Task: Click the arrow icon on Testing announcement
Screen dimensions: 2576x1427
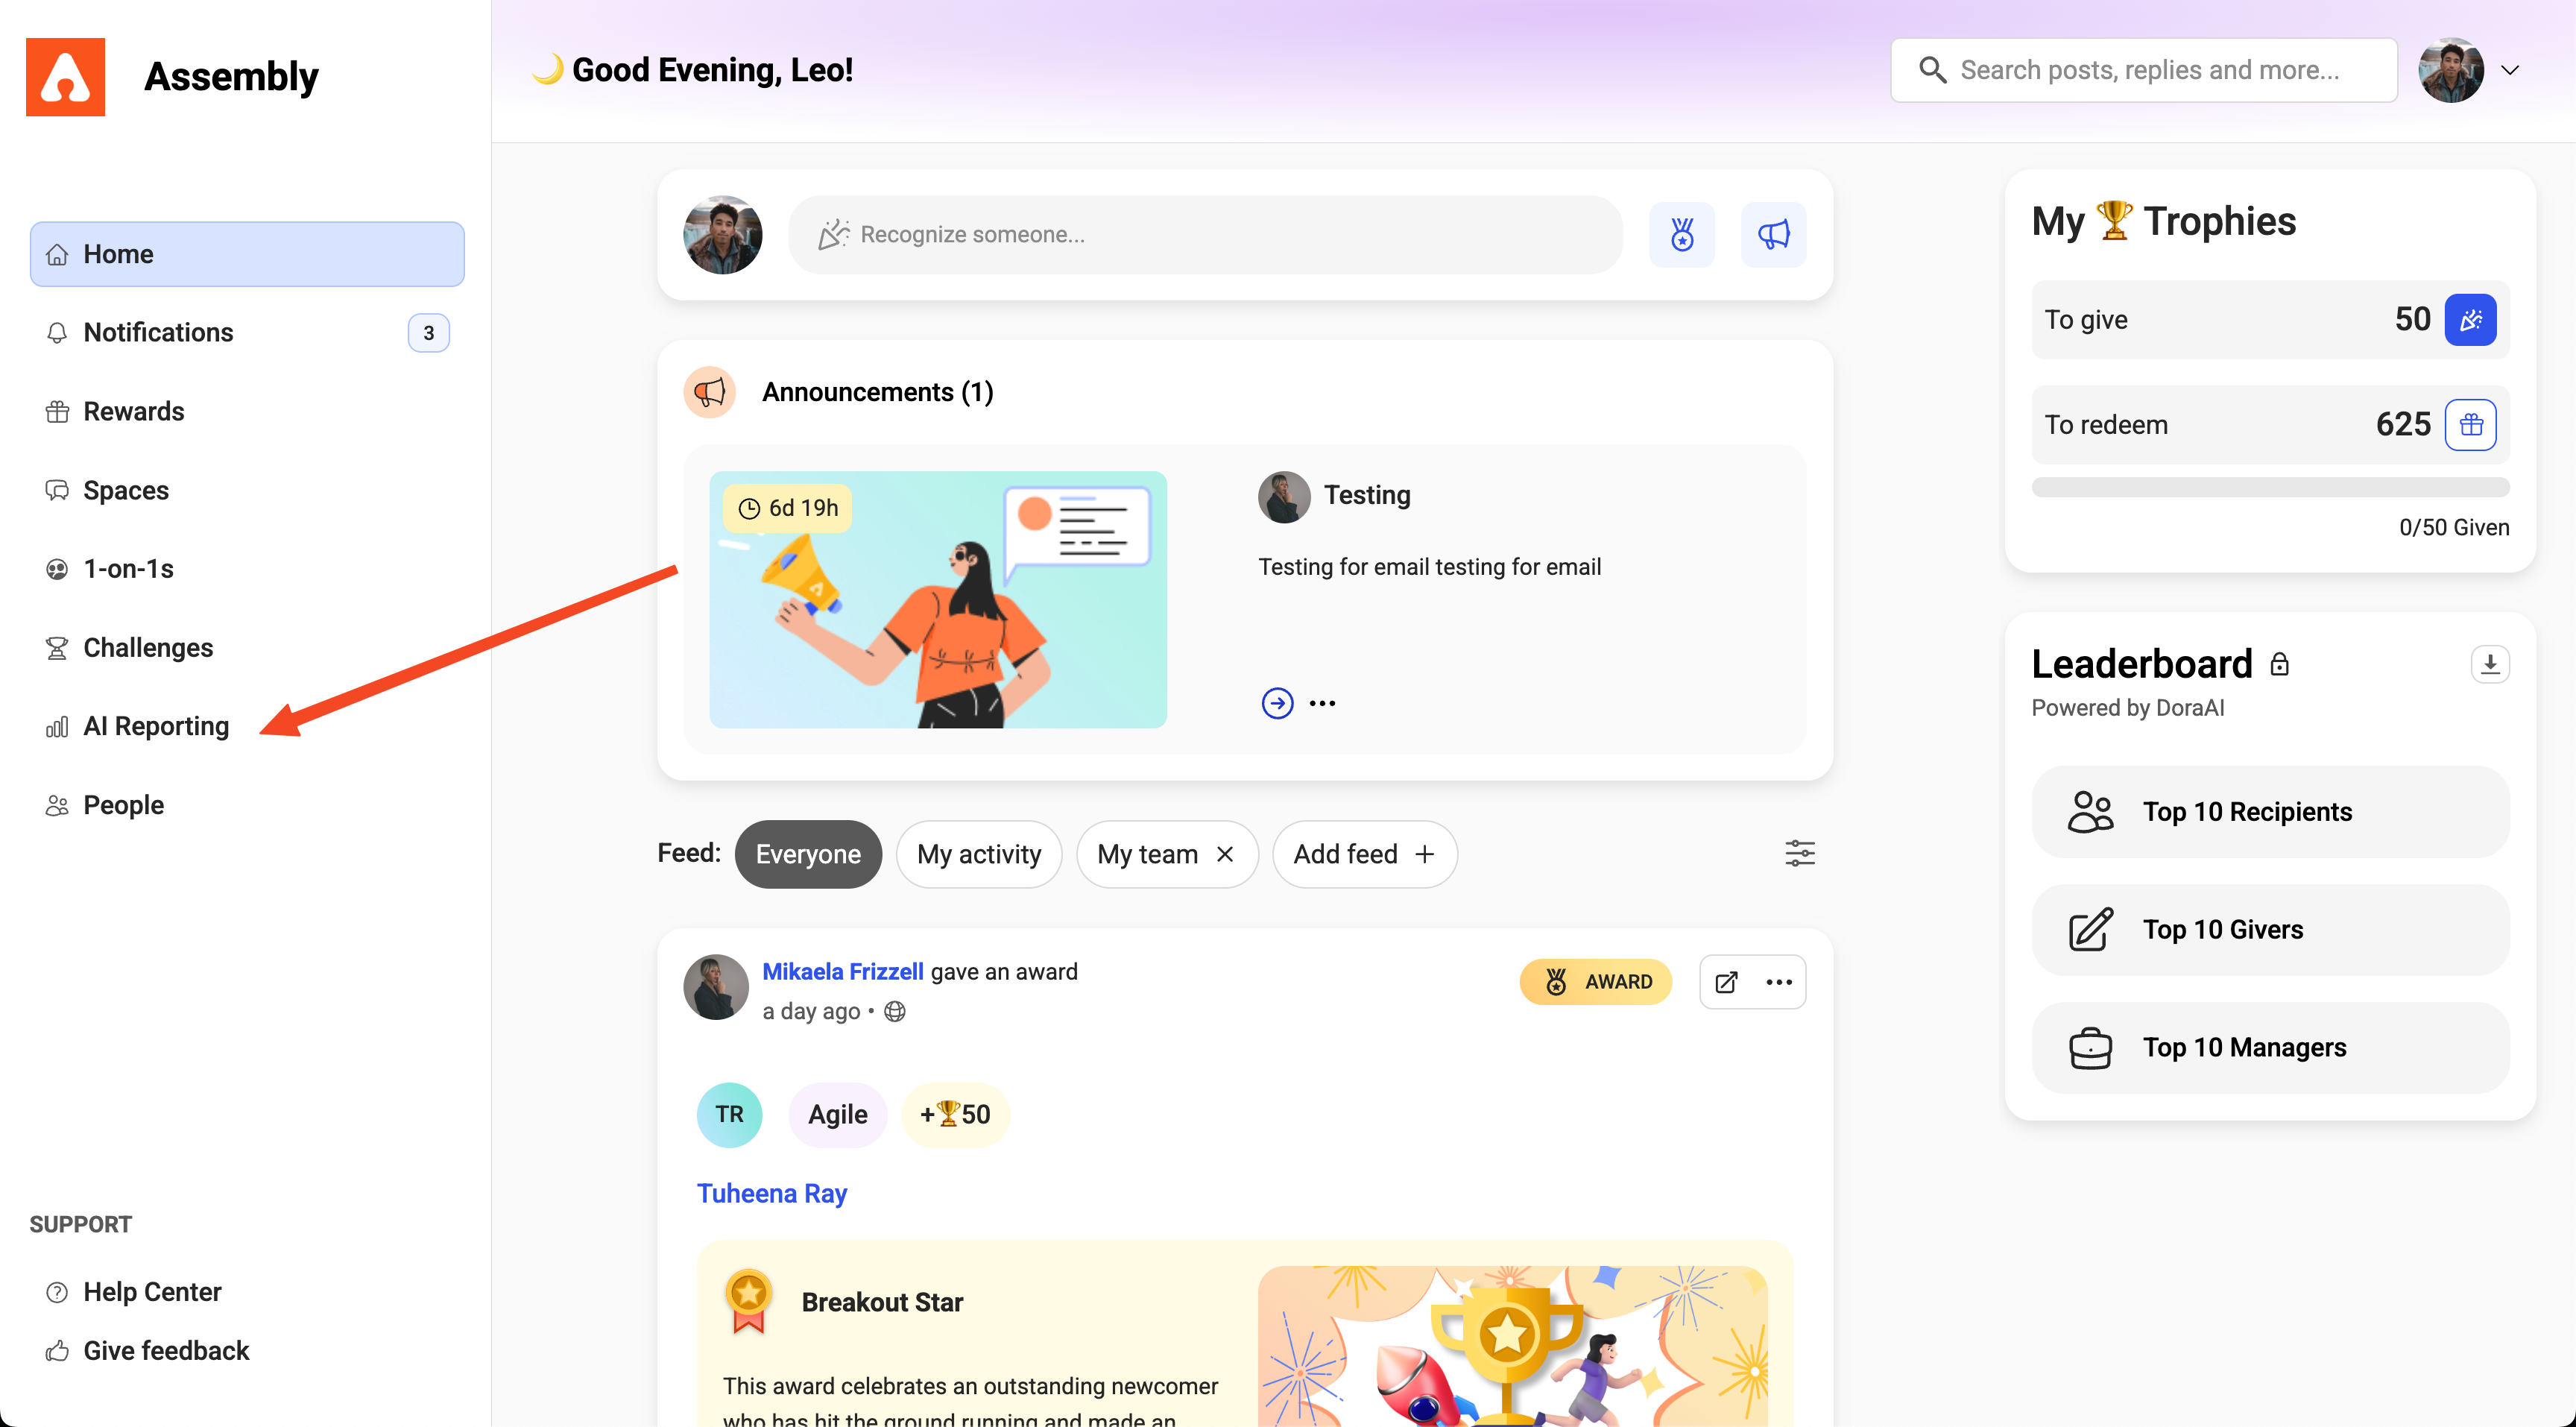Action: tap(1277, 703)
